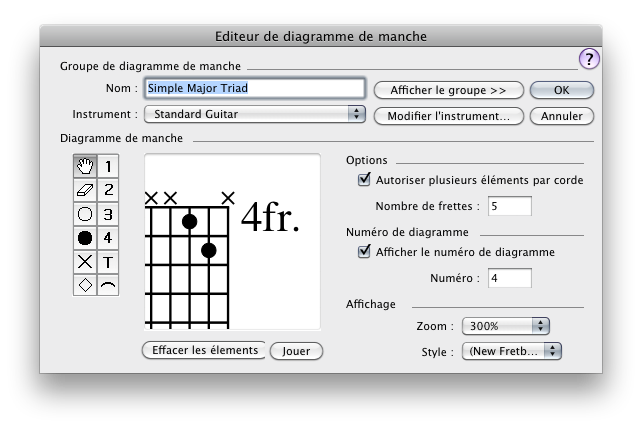Pick the diamond marker tool
The image size is (642, 428).
point(85,285)
